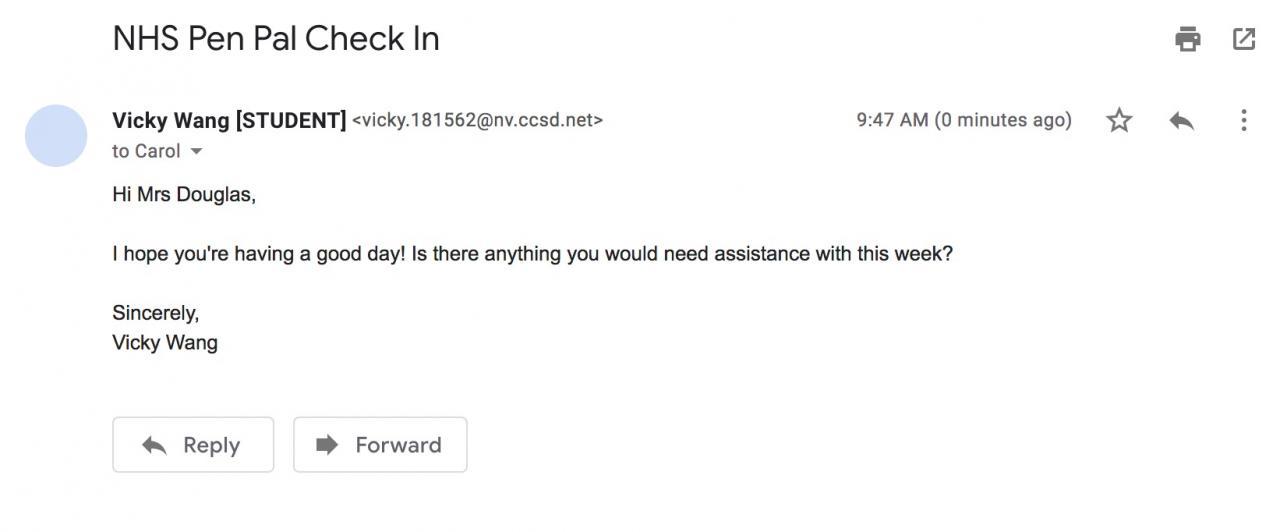Click the Vicky Wang signature under Sincerely

165,343
